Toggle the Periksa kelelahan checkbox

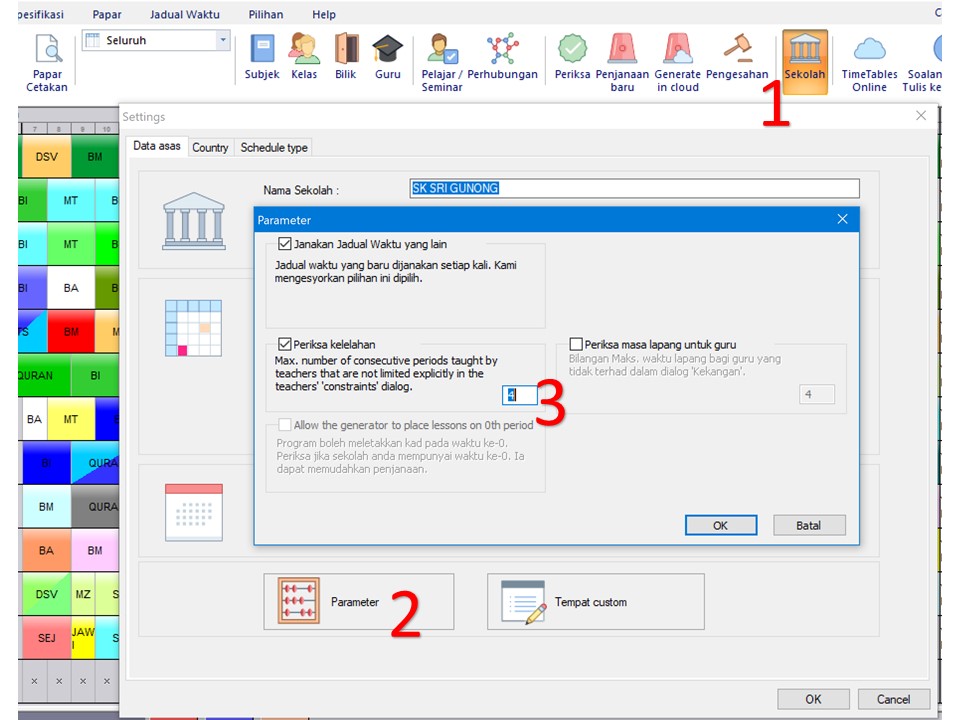coord(286,344)
